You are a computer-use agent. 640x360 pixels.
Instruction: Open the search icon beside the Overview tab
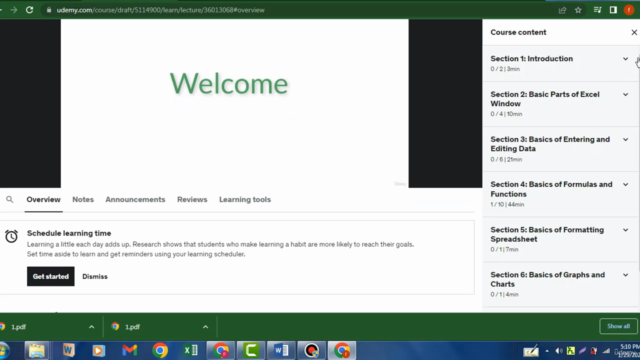10,200
